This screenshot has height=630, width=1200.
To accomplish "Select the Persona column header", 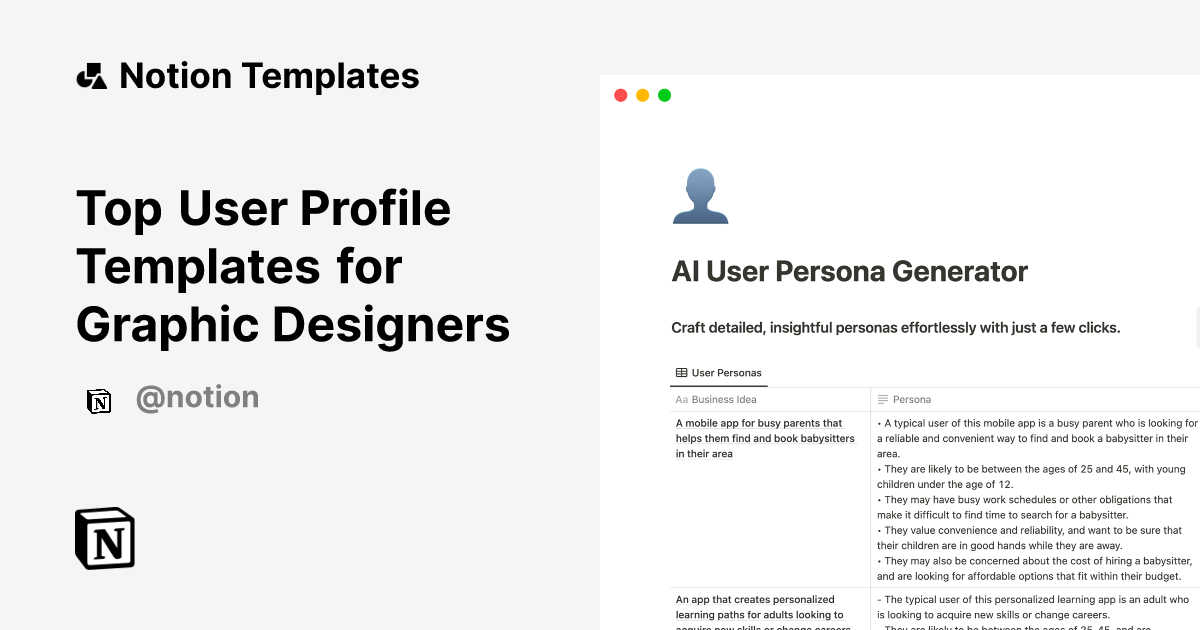I will pyautogui.click(x=912, y=399).
